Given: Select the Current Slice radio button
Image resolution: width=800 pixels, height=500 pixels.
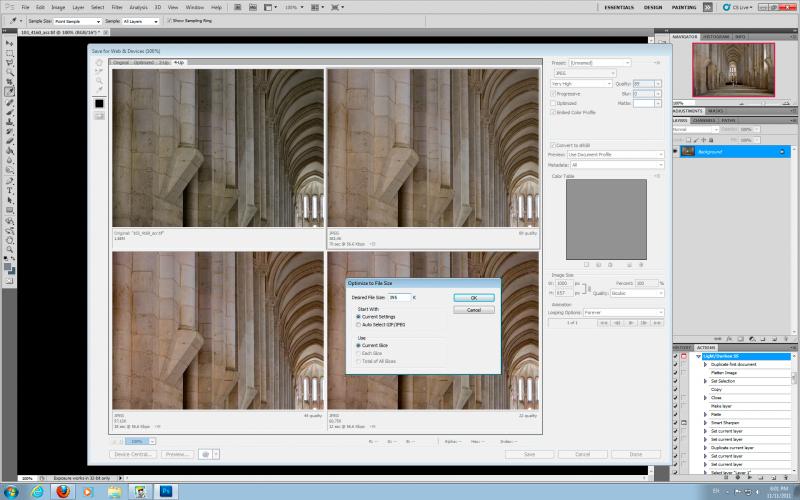Looking at the screenshot, I should coord(358,345).
